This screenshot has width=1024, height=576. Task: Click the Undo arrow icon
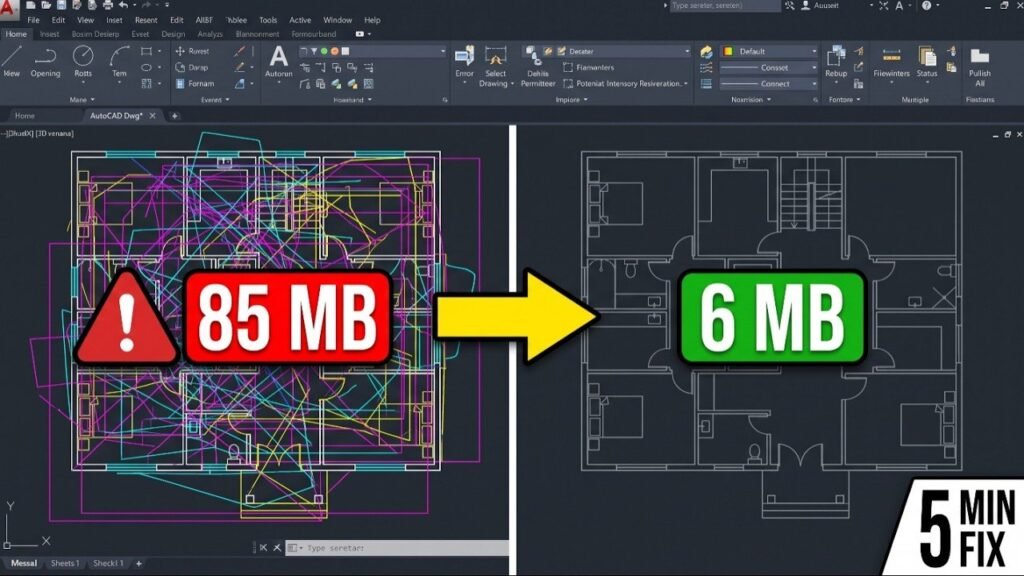click(123, 5)
